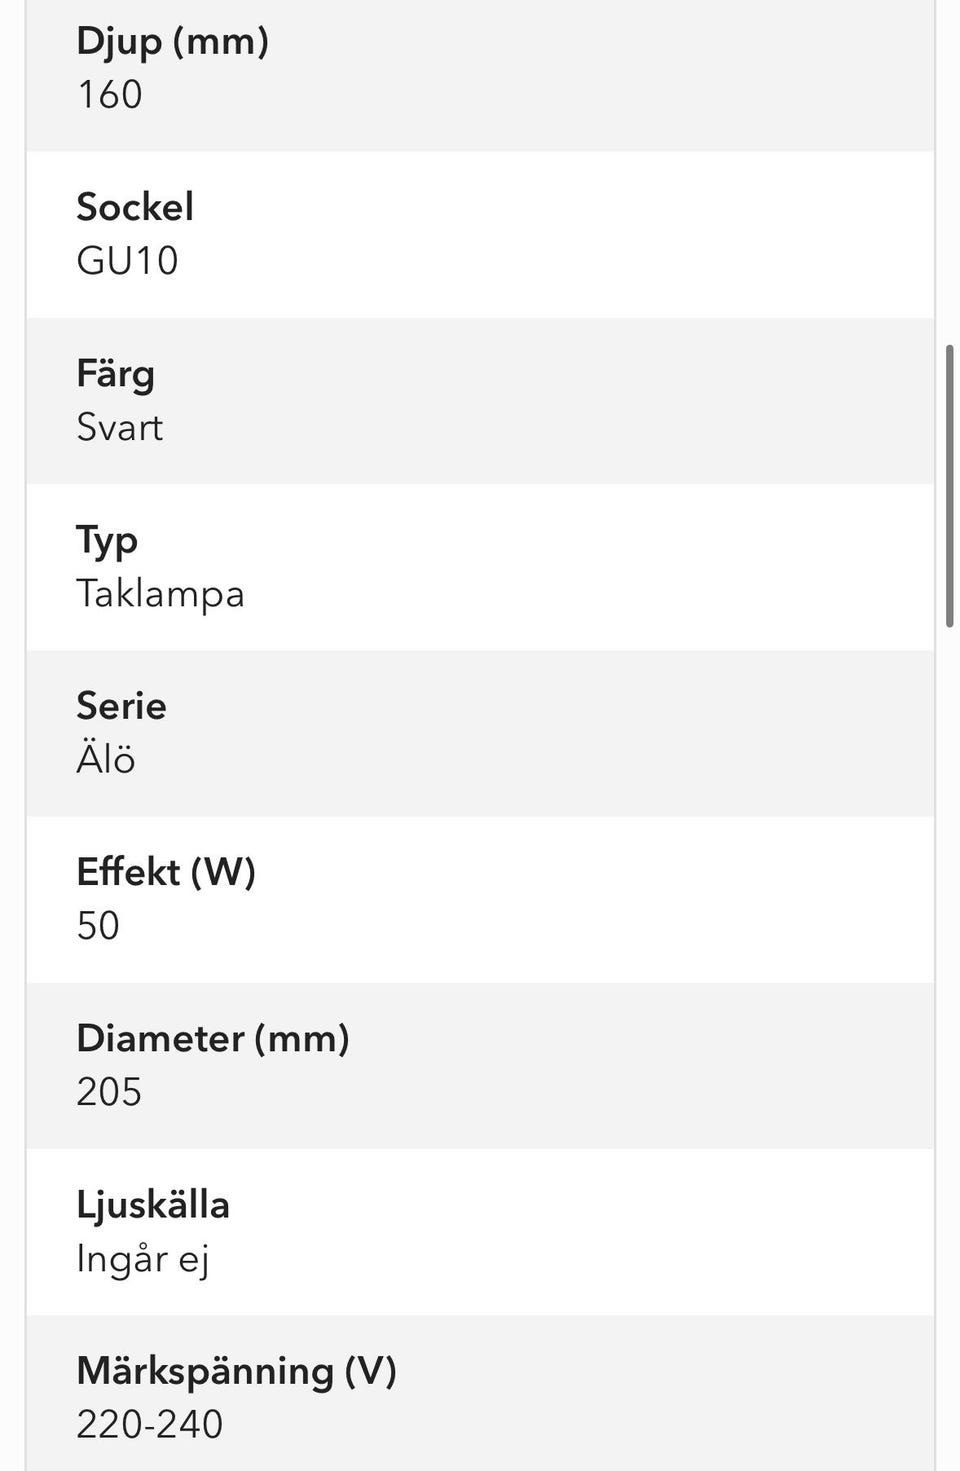This screenshot has width=960, height=1471.
Task: Select the Märkspänning (V) label
Action: pos(237,1371)
